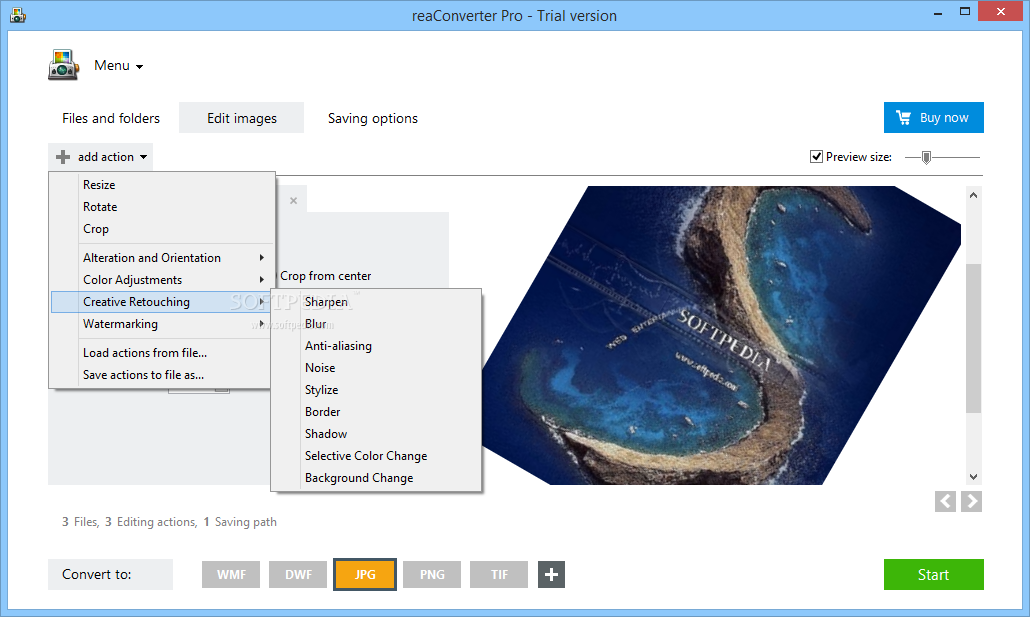Select Save actions to file as...
Viewport: 1030px width, 617px height.
[162, 375]
